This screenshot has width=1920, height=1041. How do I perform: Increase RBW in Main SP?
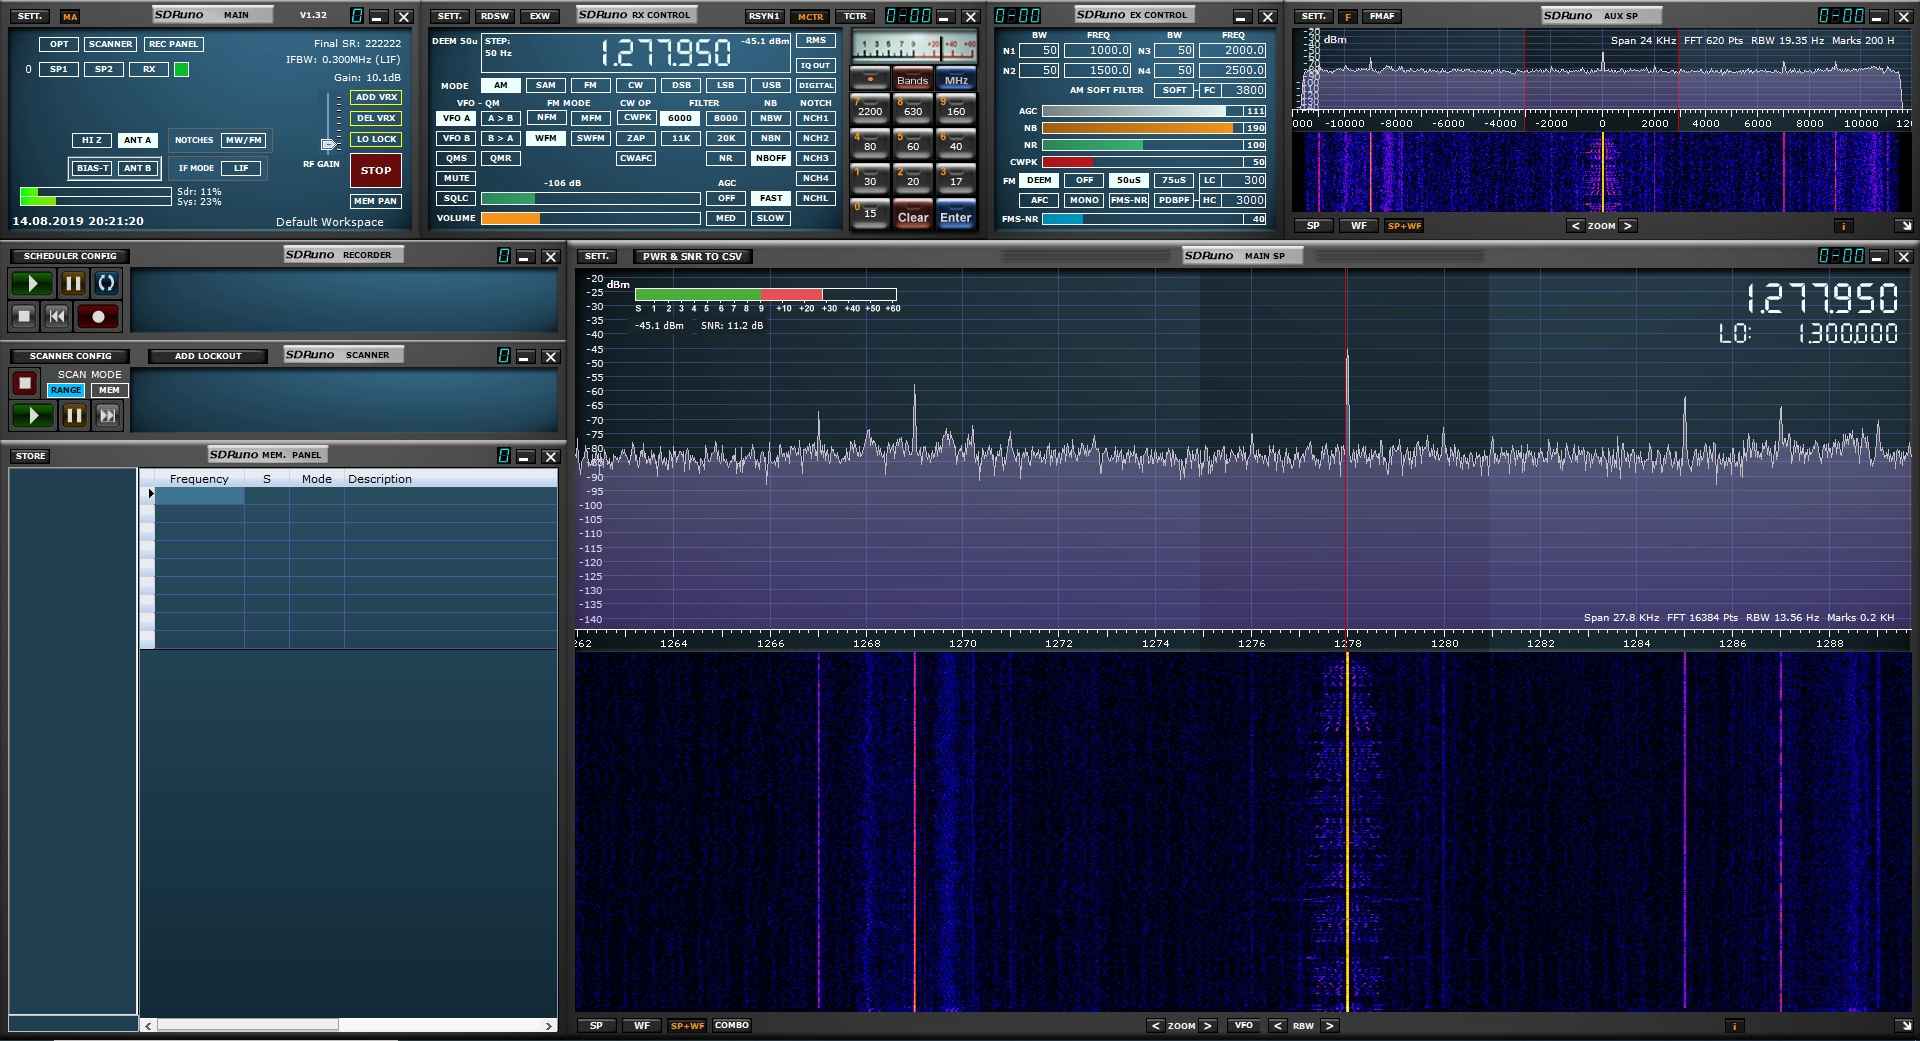coord(1330,1026)
